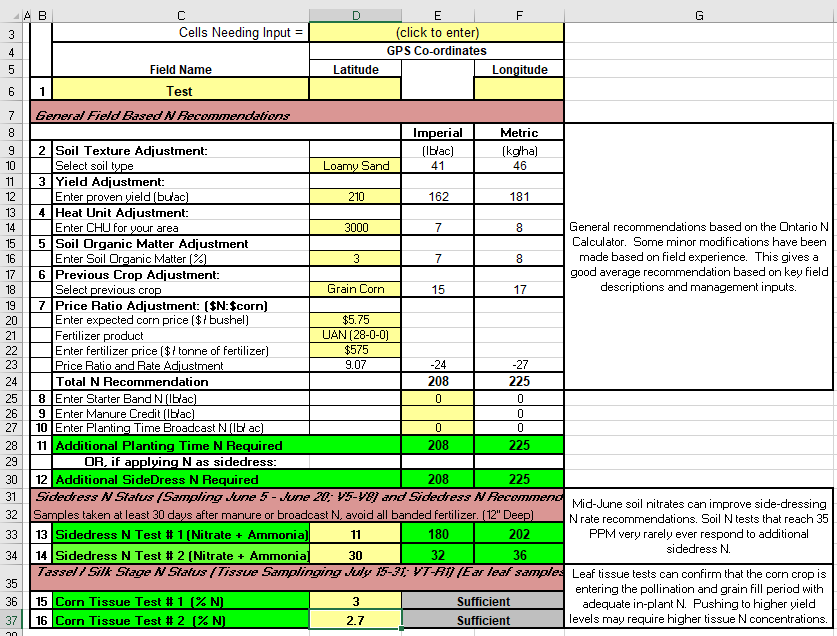
Task: Click Sidedress Test #2 metric result 36
Action: (x=519, y=555)
